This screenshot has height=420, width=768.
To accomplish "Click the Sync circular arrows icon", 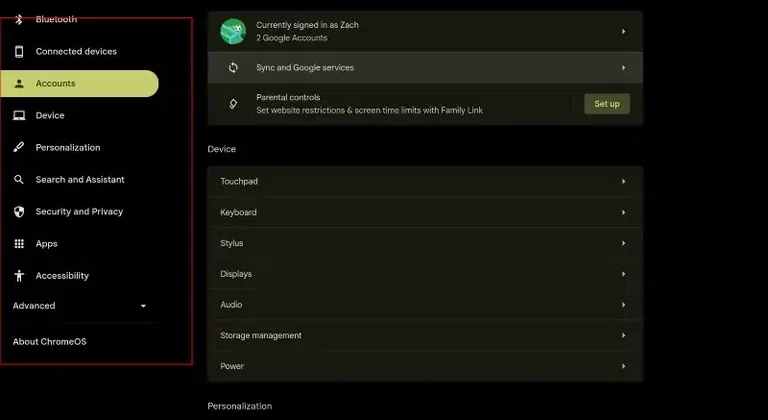I will [233, 68].
